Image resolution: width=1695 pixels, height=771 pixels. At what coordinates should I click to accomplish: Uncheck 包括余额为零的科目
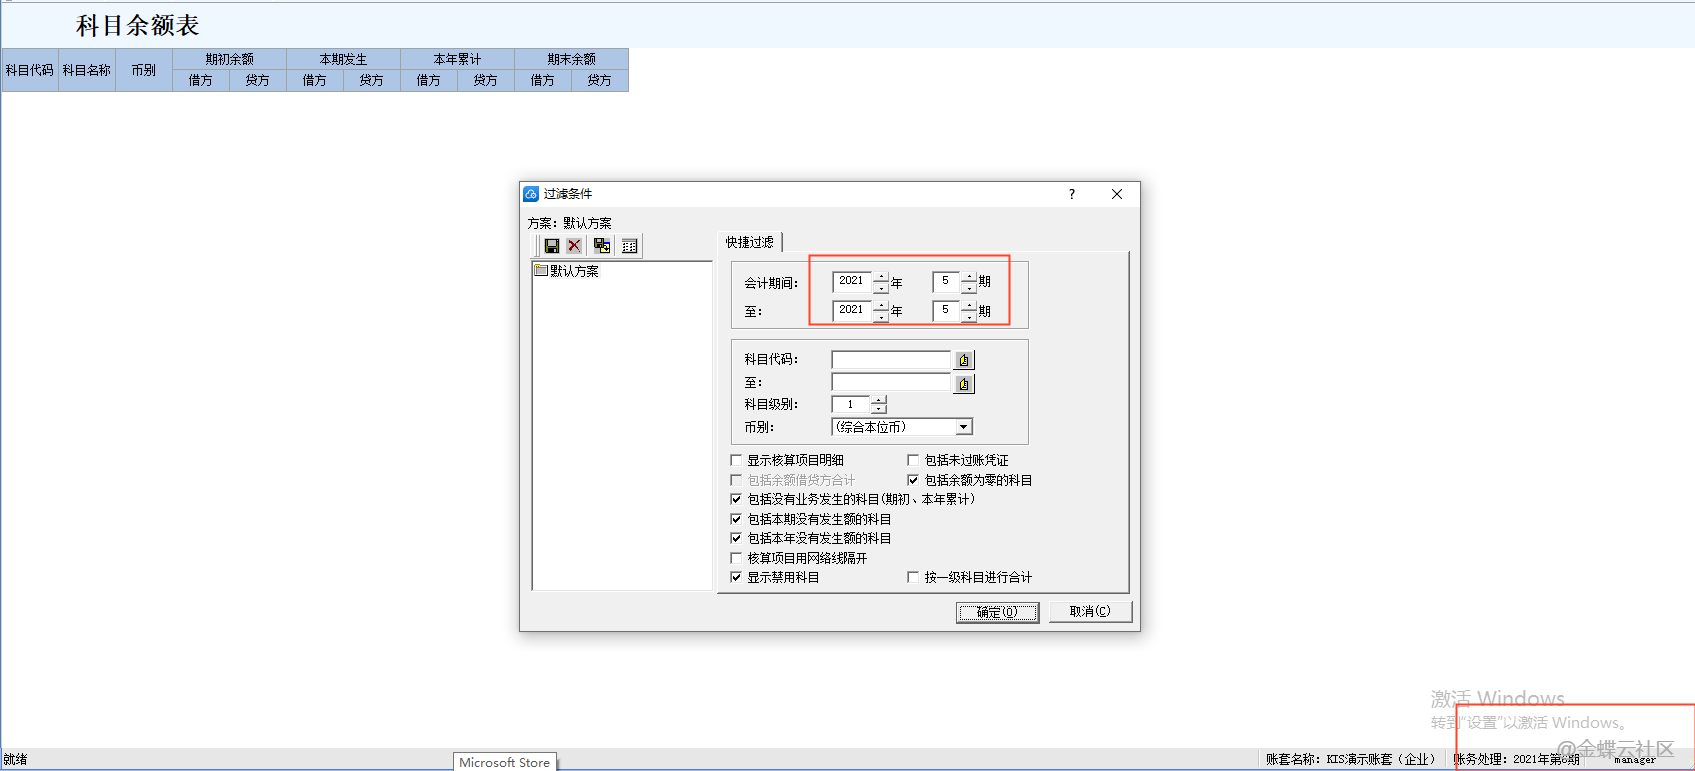click(x=913, y=480)
